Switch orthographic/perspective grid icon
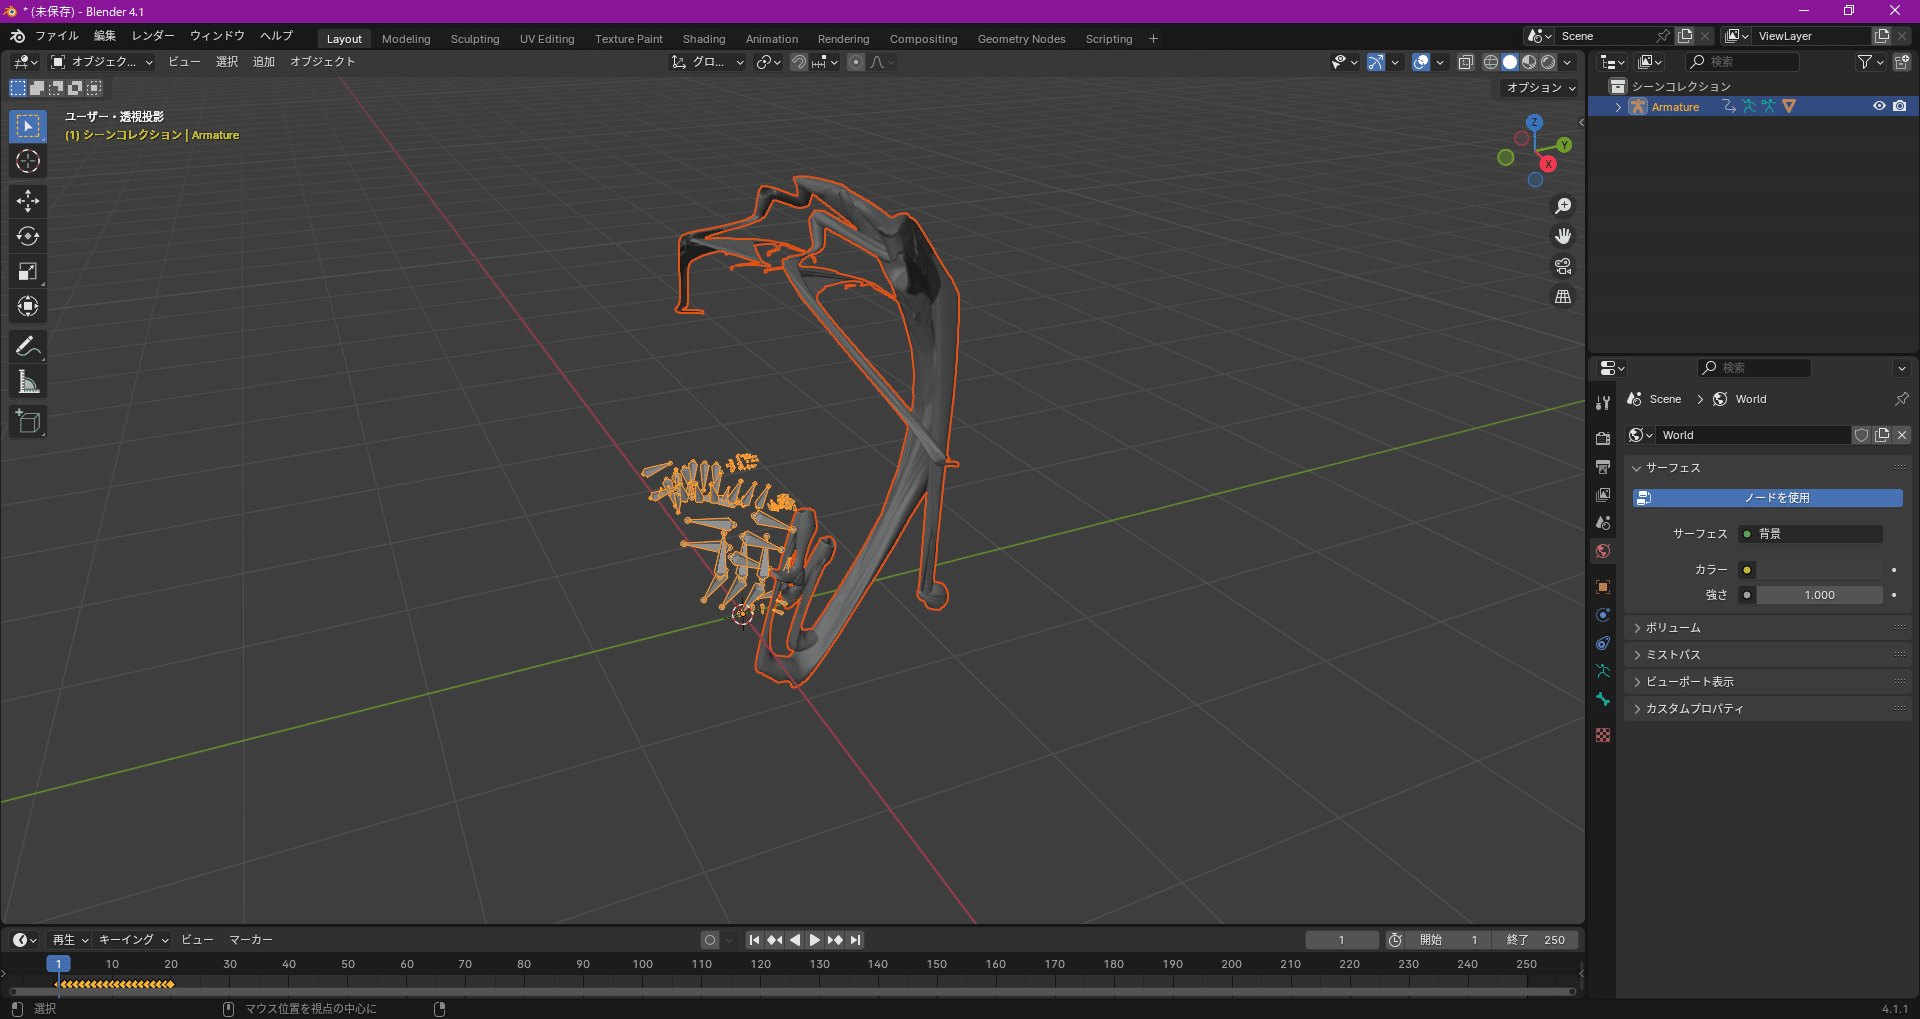The width and height of the screenshot is (1920, 1019). (1563, 296)
